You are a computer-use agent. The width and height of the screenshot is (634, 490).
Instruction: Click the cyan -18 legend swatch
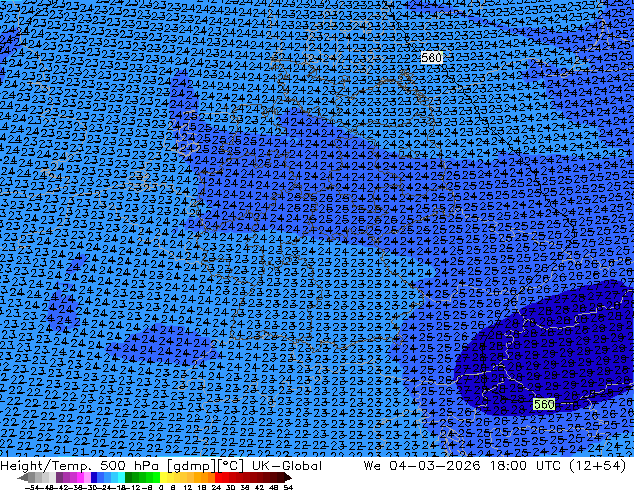click(122, 477)
